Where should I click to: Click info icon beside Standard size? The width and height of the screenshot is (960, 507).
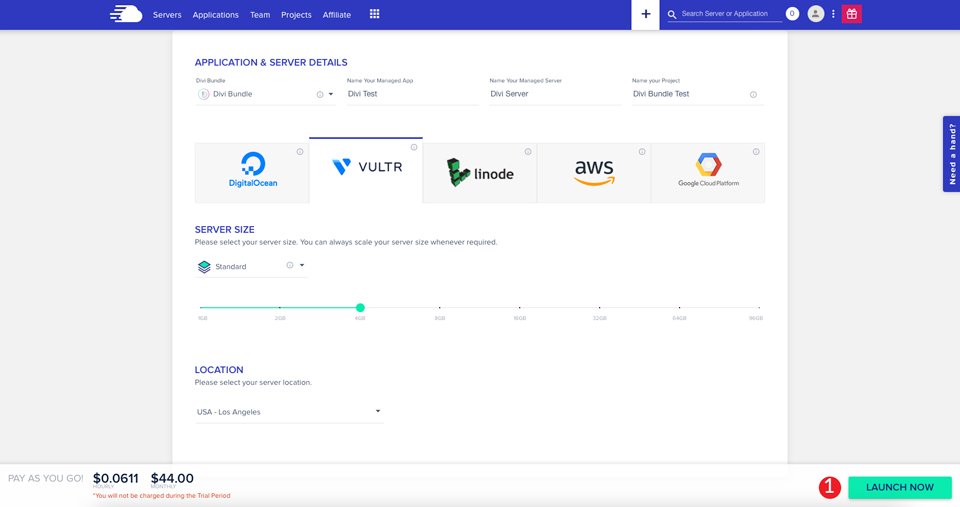[290, 265]
